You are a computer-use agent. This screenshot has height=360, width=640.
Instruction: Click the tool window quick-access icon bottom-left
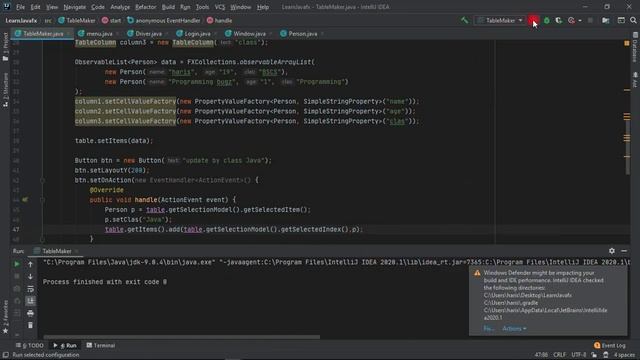point(5,355)
